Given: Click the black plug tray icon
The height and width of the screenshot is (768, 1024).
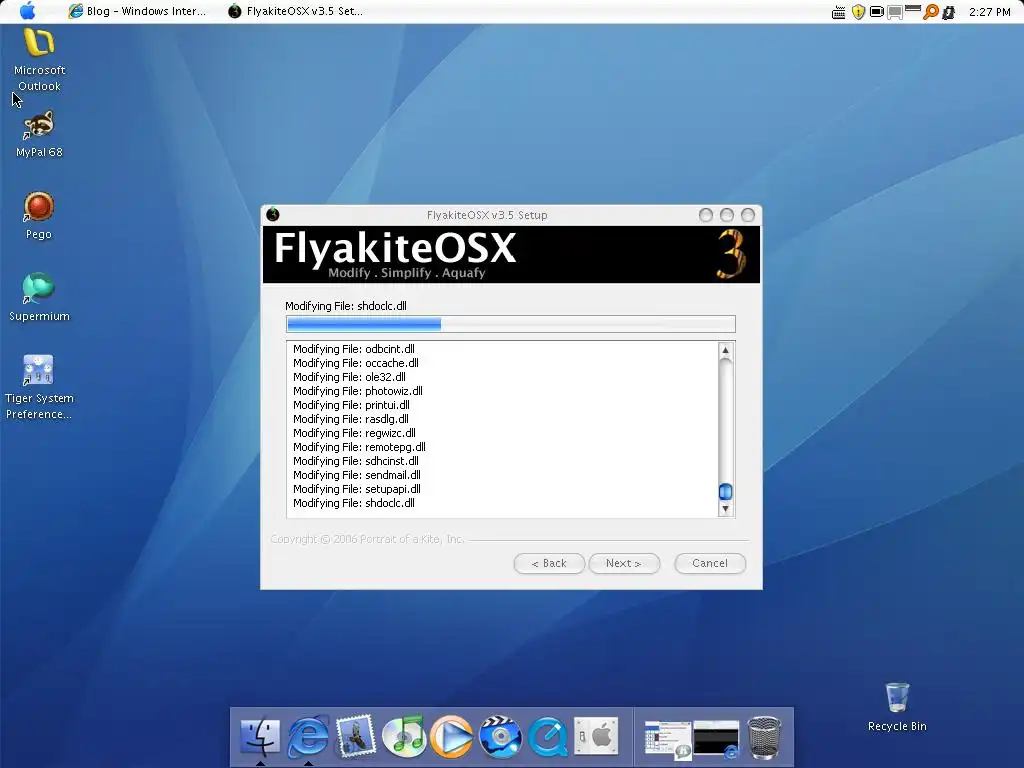Looking at the screenshot, I should [x=949, y=12].
